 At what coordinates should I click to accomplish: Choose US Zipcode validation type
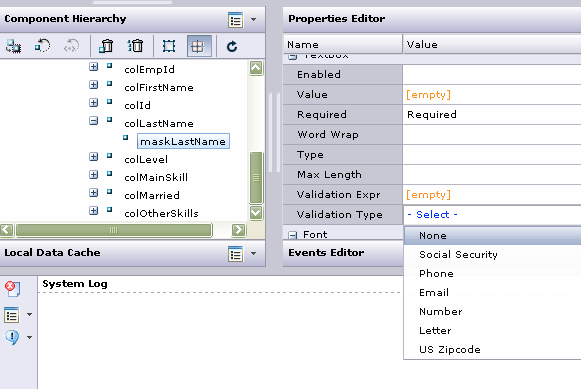pyautogui.click(x=492, y=349)
